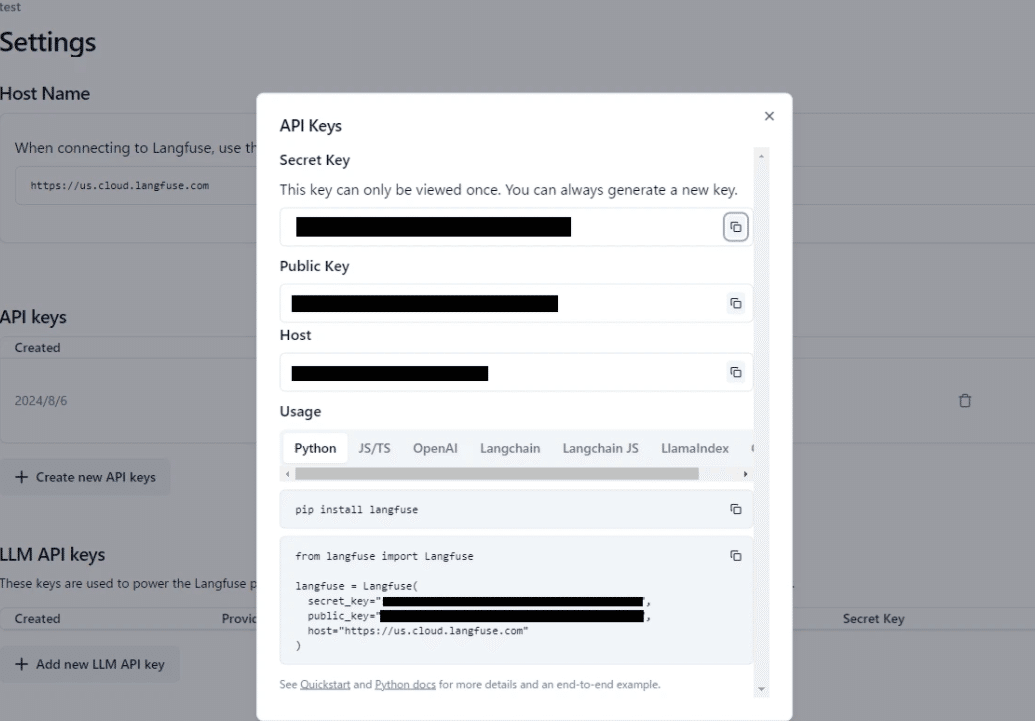Image resolution: width=1035 pixels, height=721 pixels.
Task: Open the Python docs link
Action: coord(405,685)
